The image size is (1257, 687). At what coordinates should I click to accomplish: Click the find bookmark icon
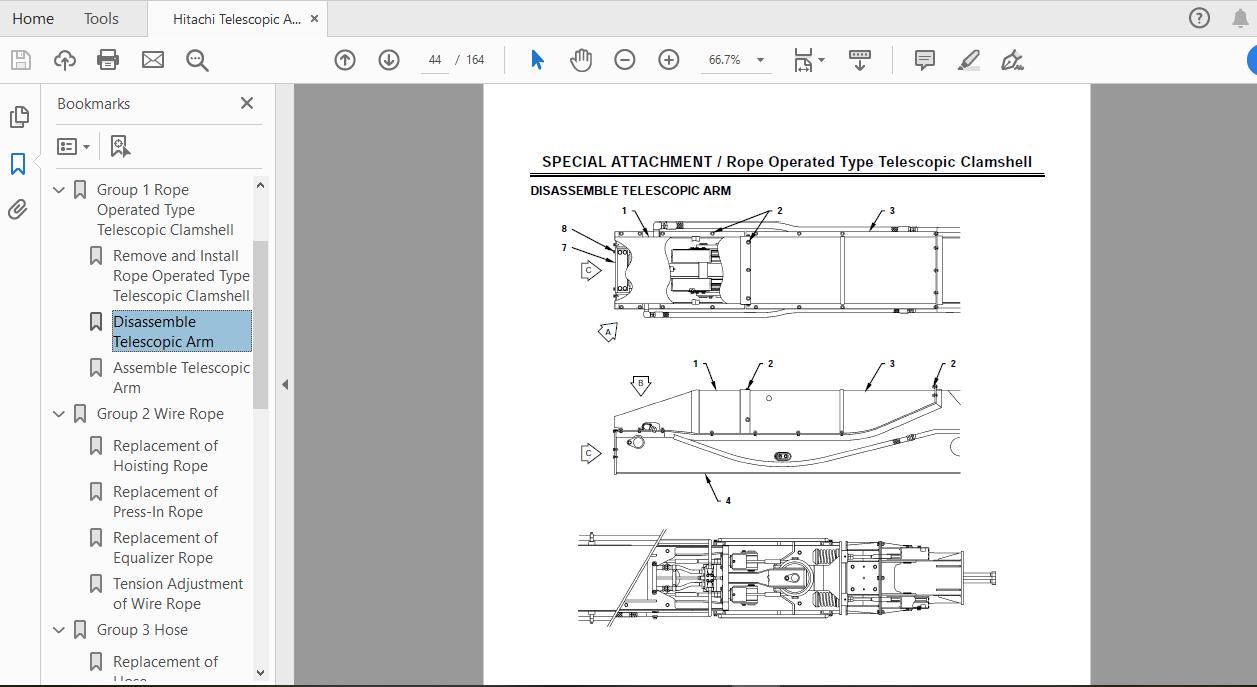tap(120, 146)
